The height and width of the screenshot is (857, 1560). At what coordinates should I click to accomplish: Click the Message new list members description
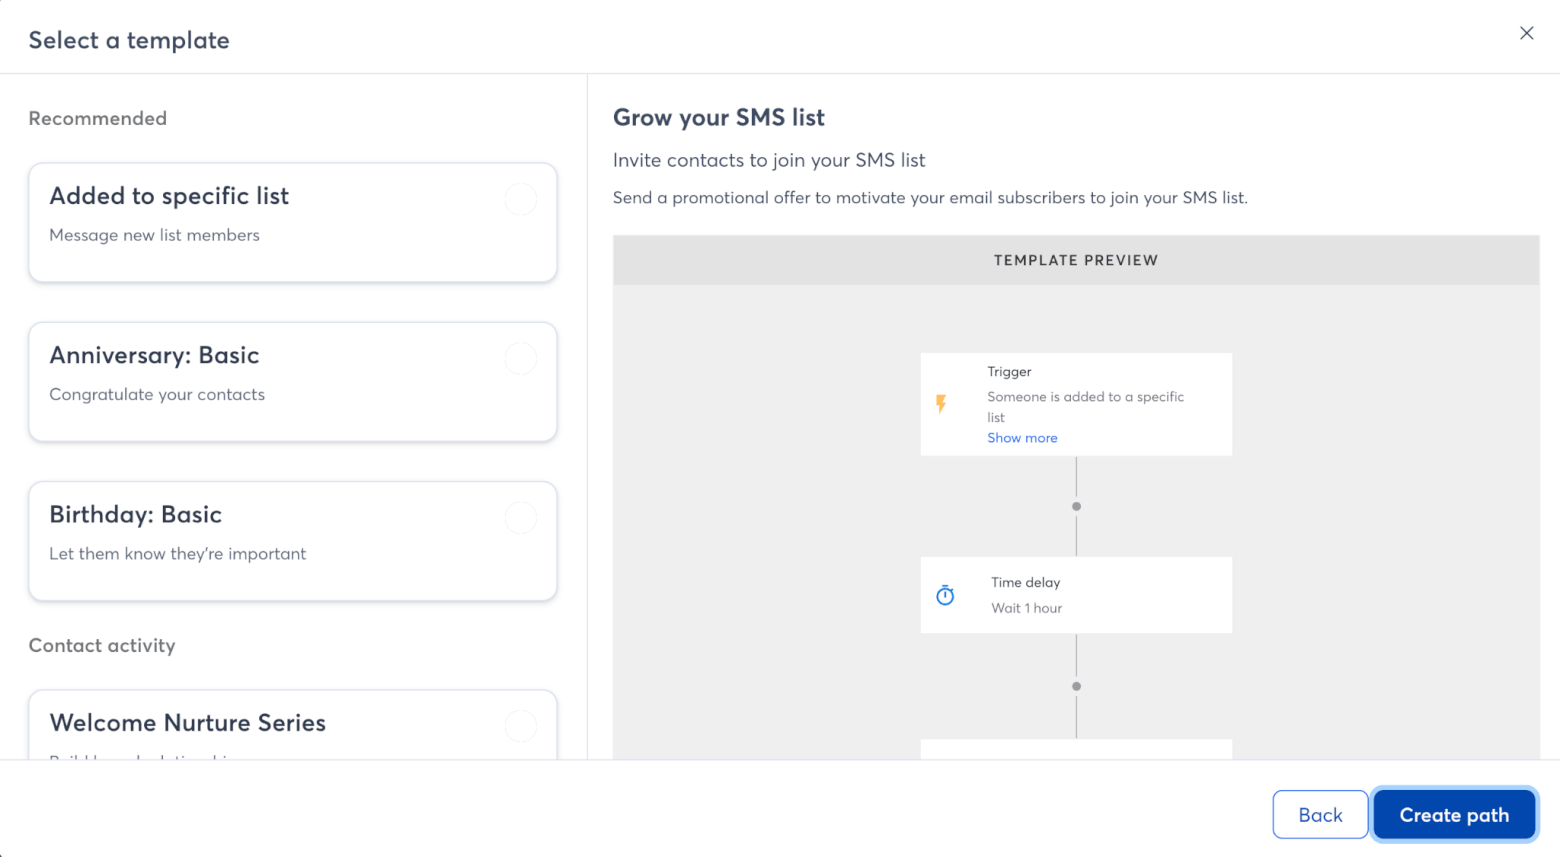tap(154, 235)
